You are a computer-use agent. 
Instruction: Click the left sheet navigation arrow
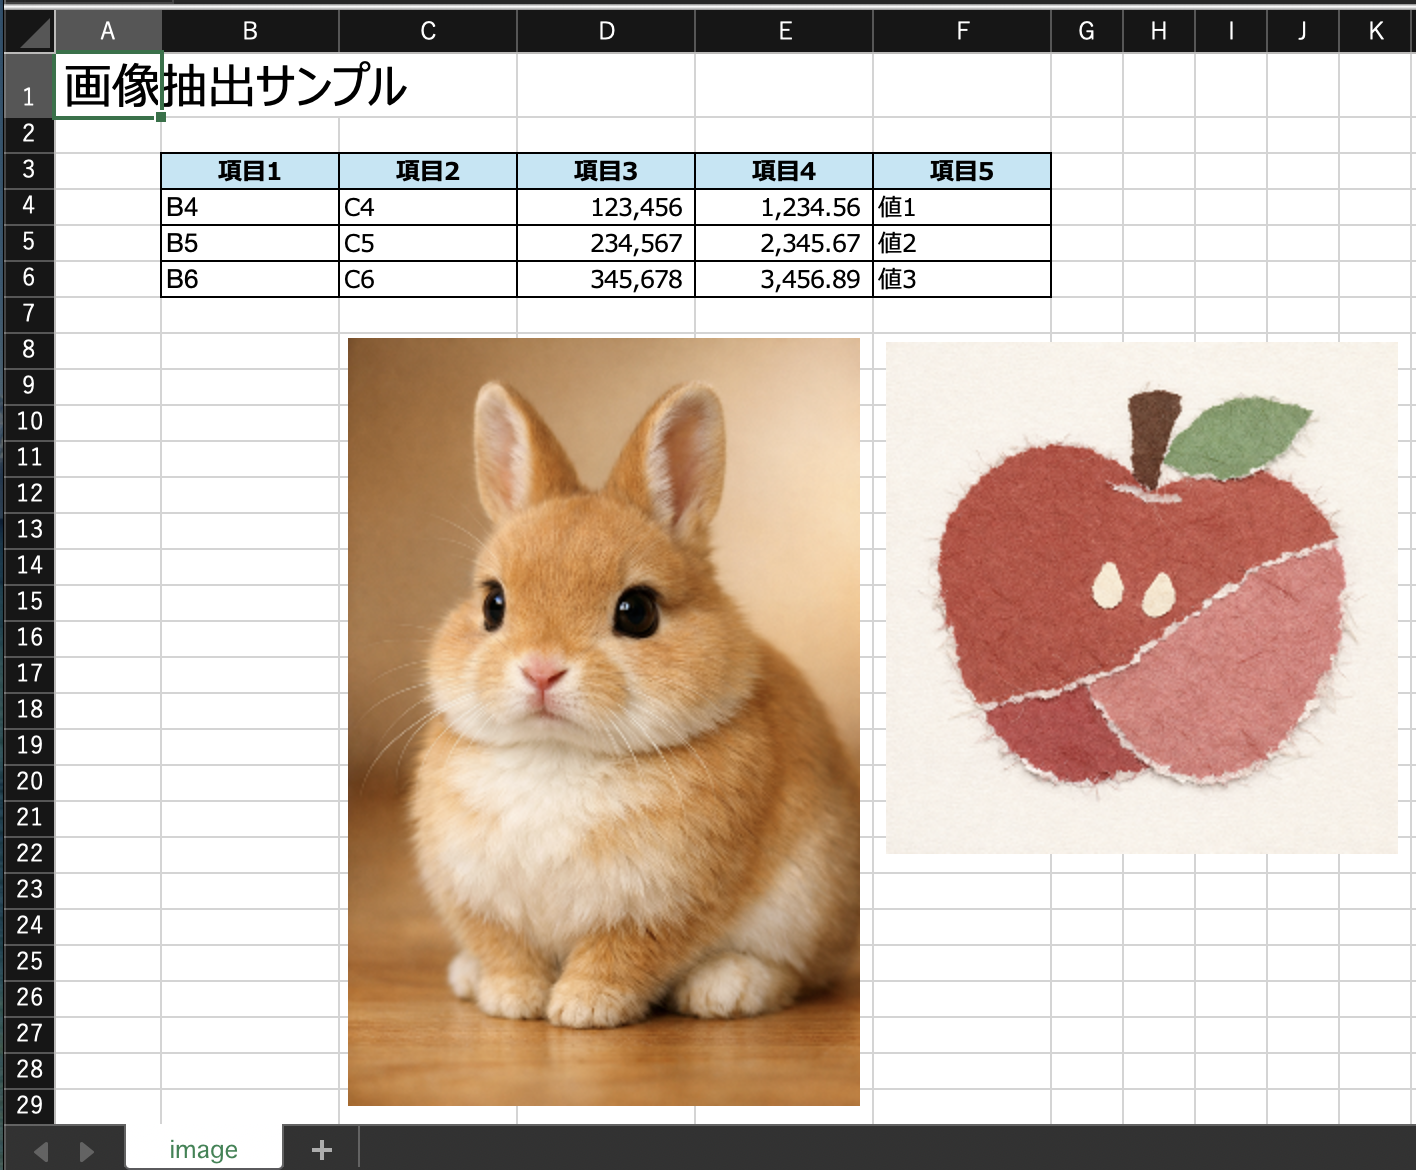(x=40, y=1148)
